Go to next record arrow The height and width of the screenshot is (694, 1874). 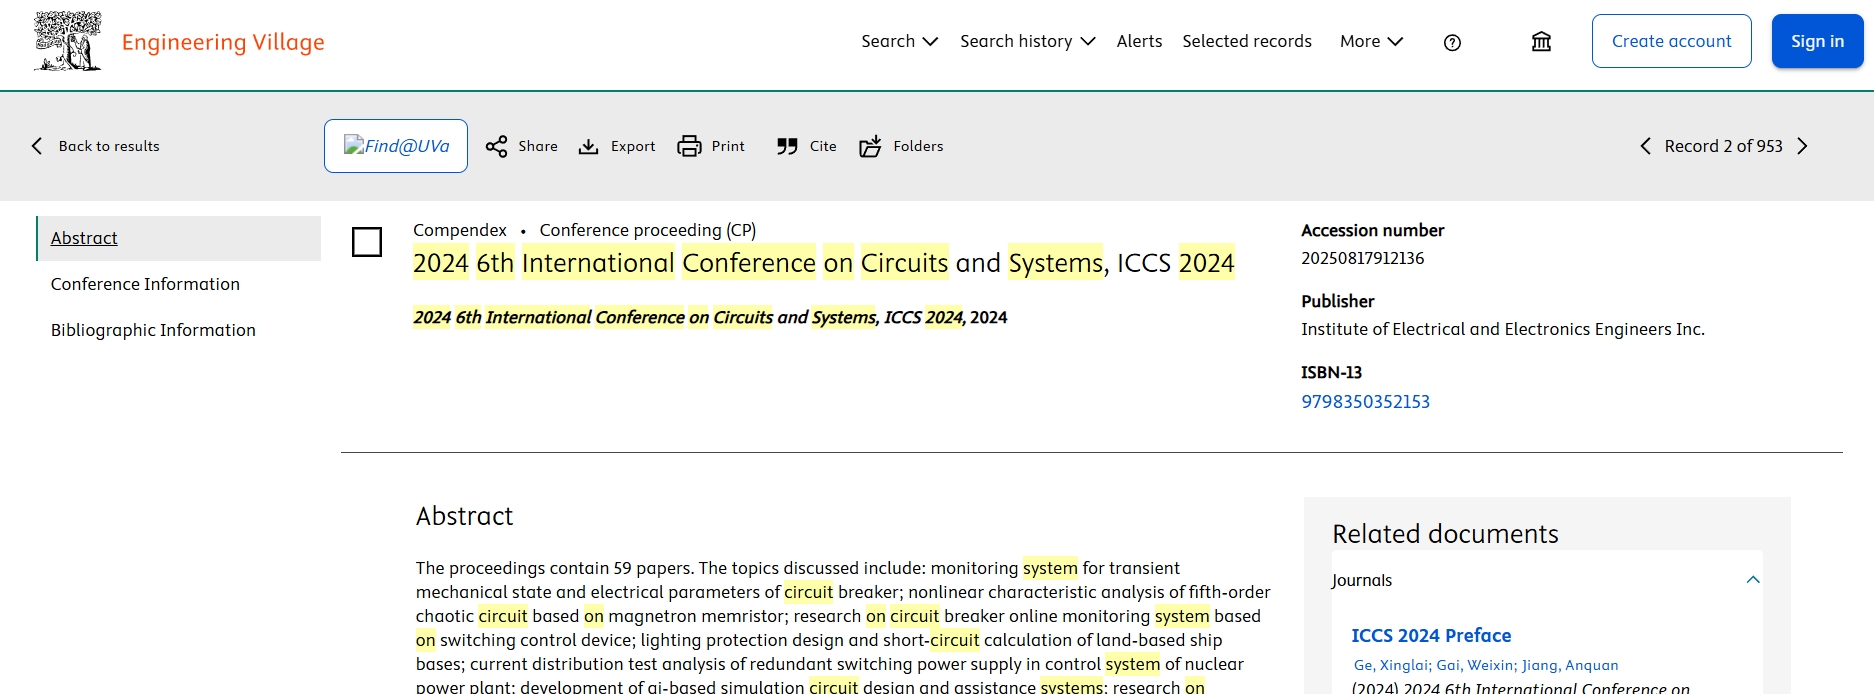click(1802, 147)
